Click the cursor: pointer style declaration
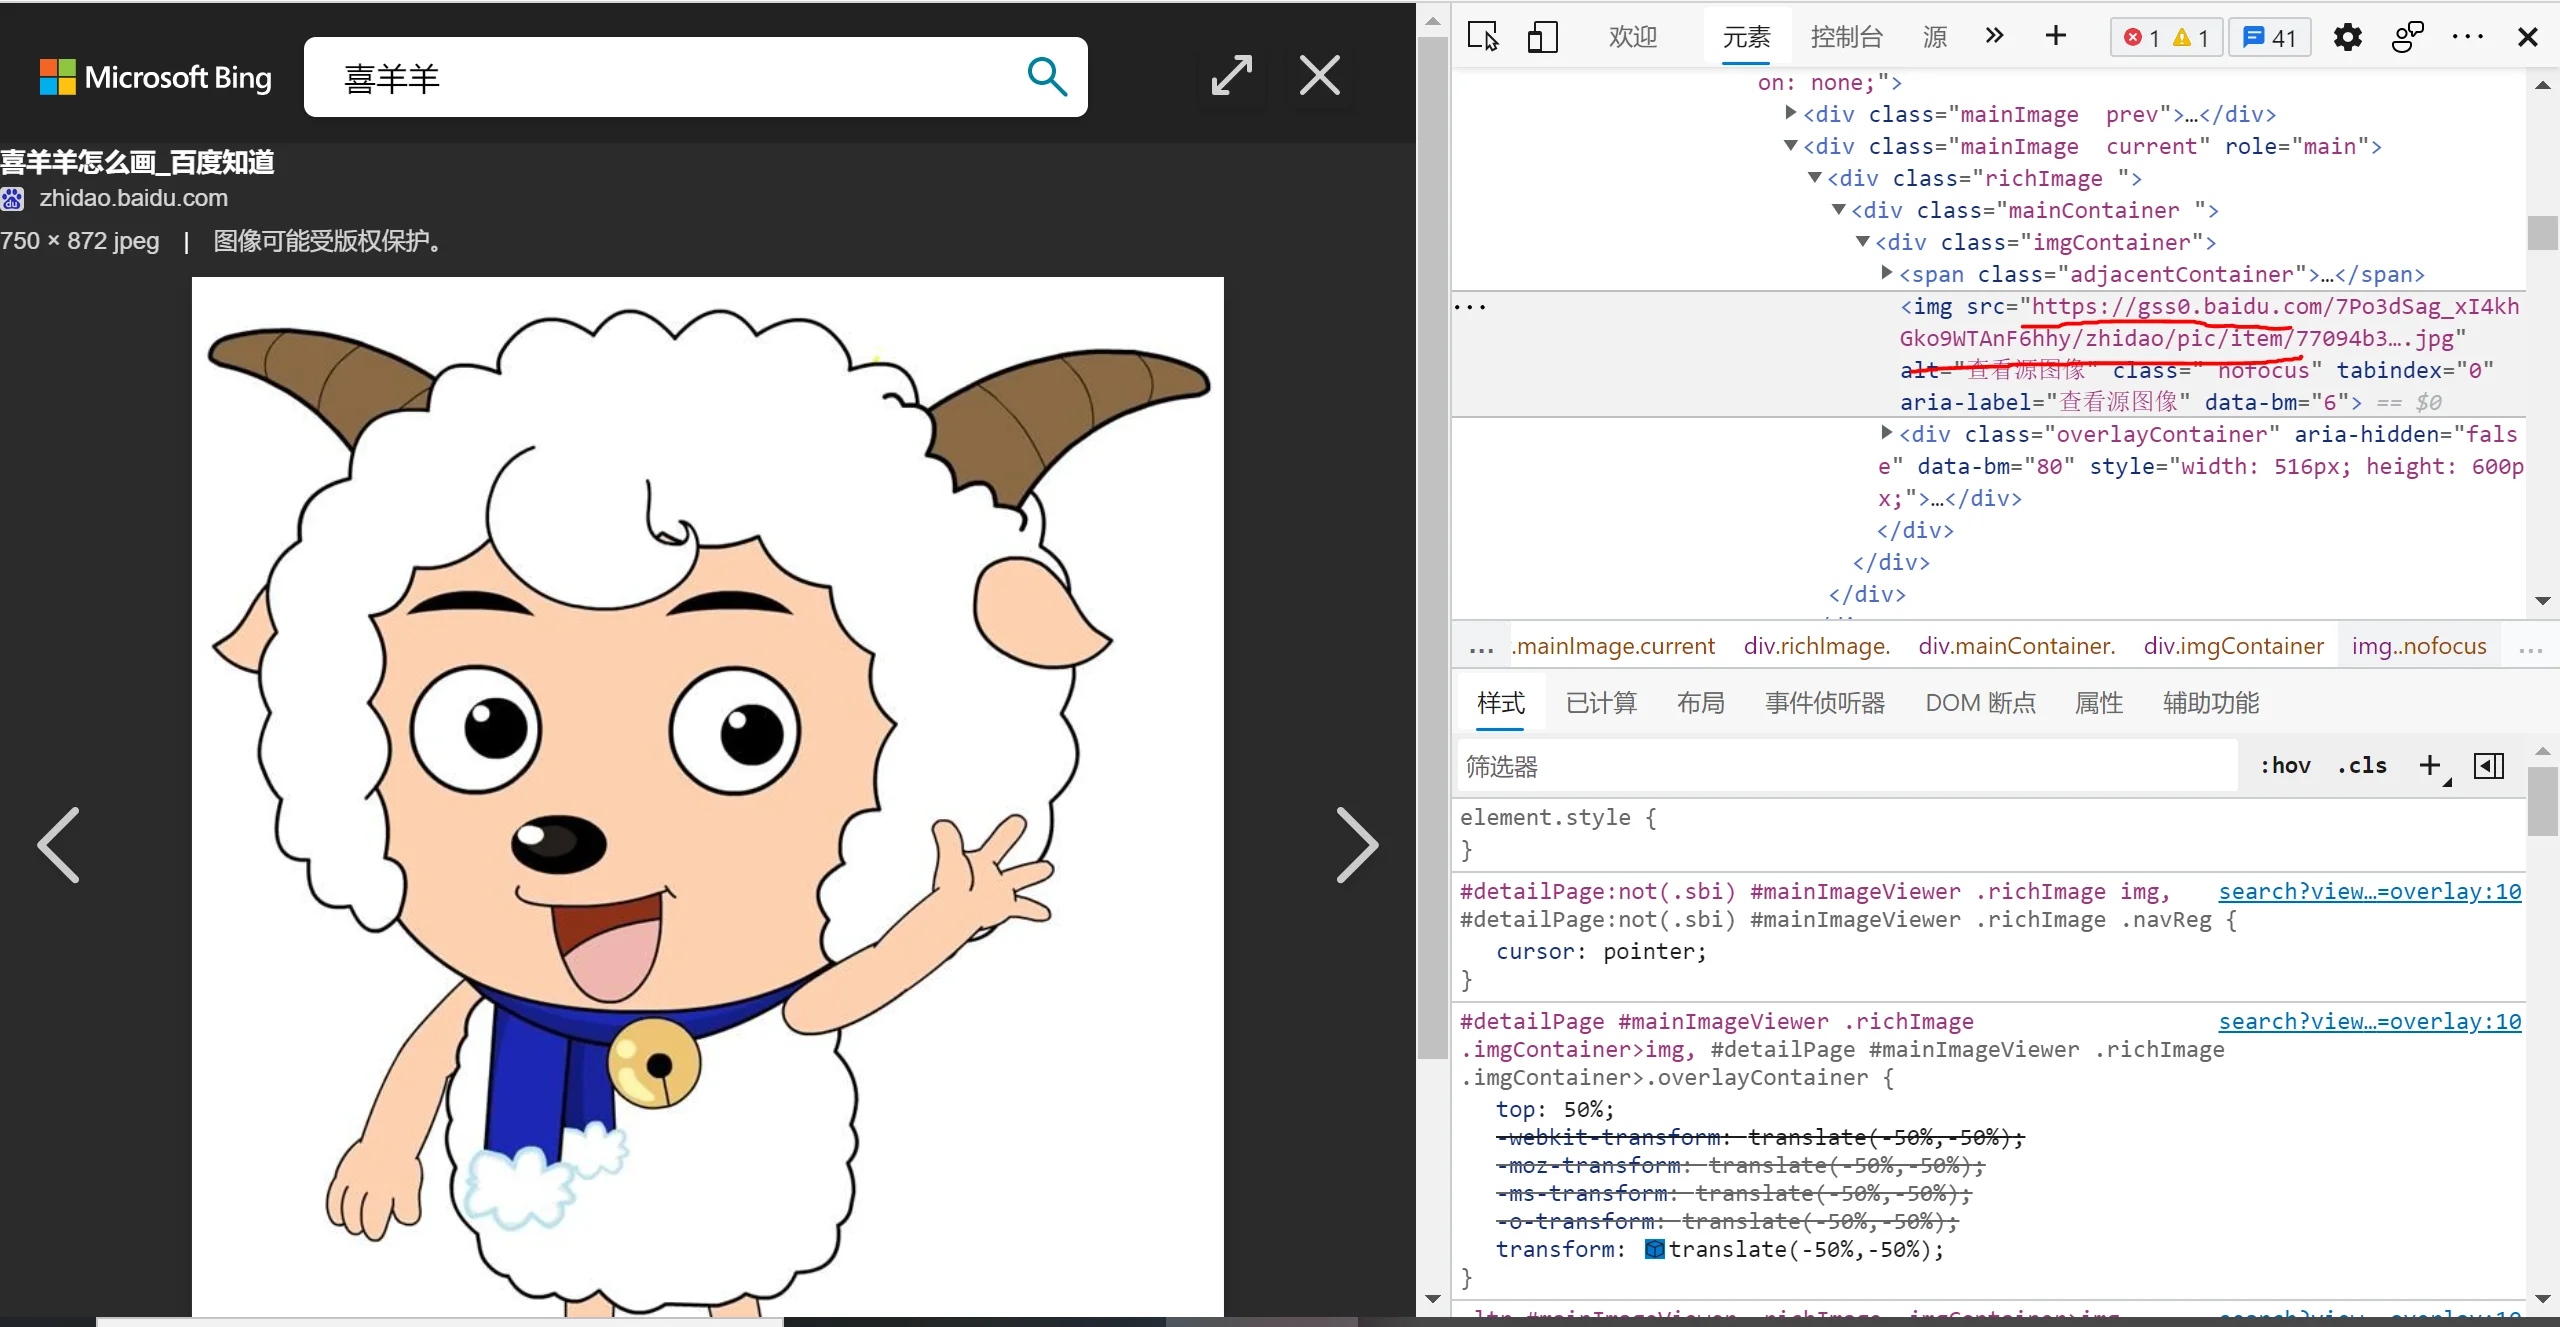 (x=1601, y=951)
